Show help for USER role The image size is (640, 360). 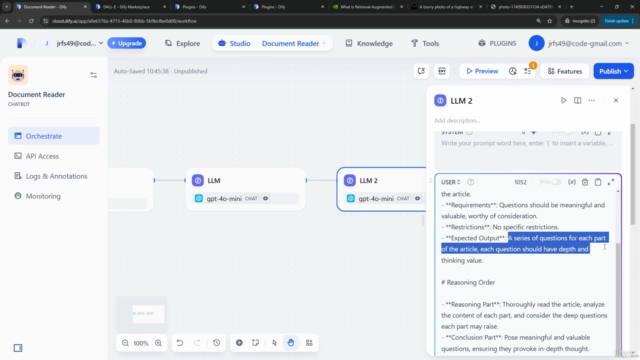pyautogui.click(x=471, y=182)
